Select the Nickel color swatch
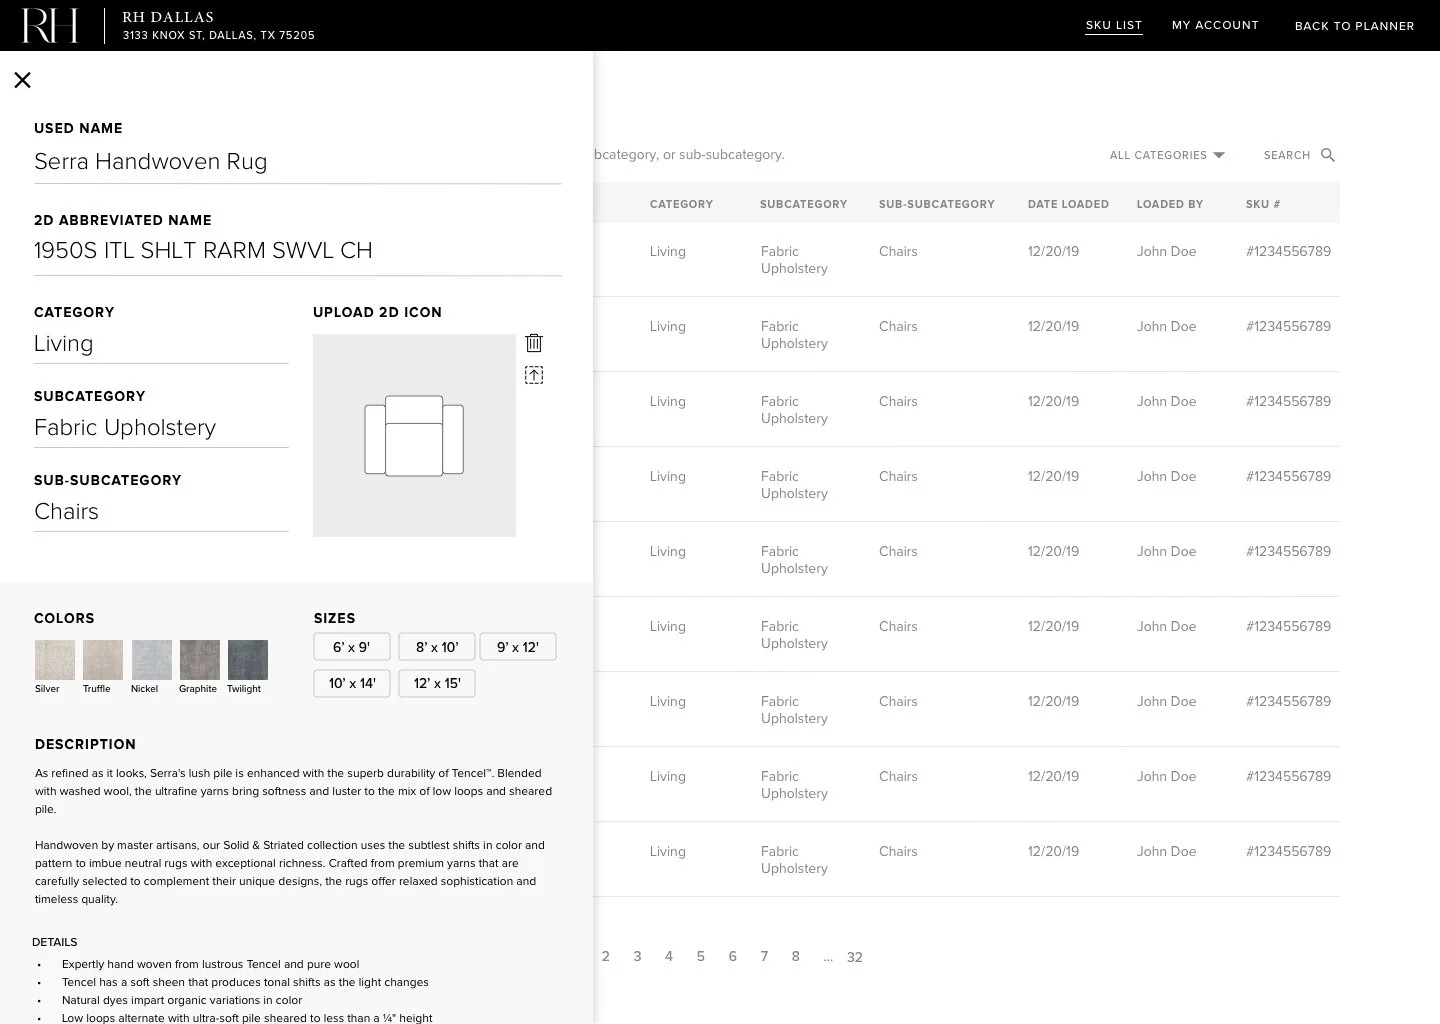This screenshot has width=1440, height=1024. (152, 660)
